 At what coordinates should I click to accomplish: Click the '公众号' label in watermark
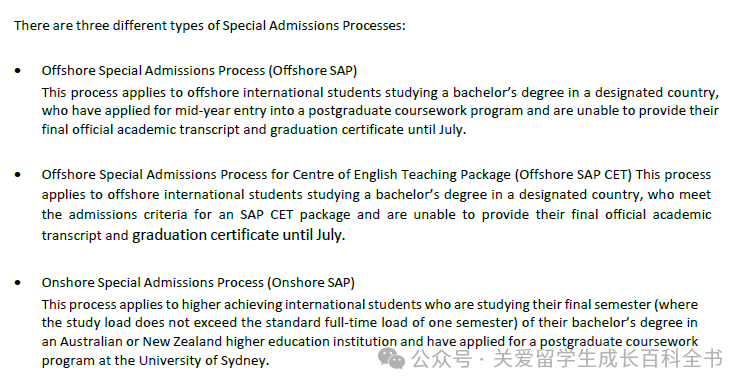[x=442, y=359]
